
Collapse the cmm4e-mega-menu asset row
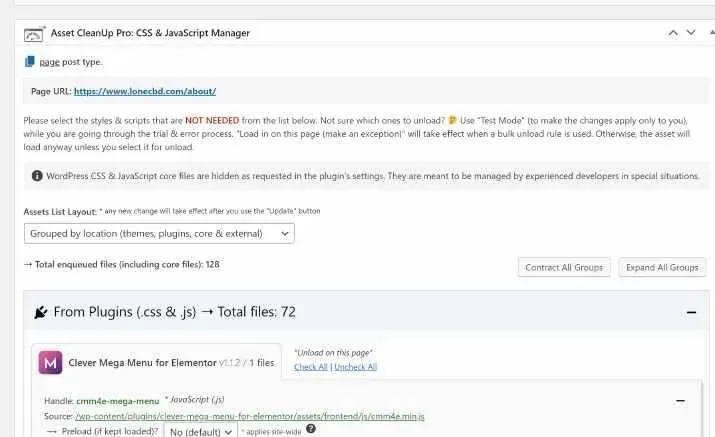coord(681,400)
